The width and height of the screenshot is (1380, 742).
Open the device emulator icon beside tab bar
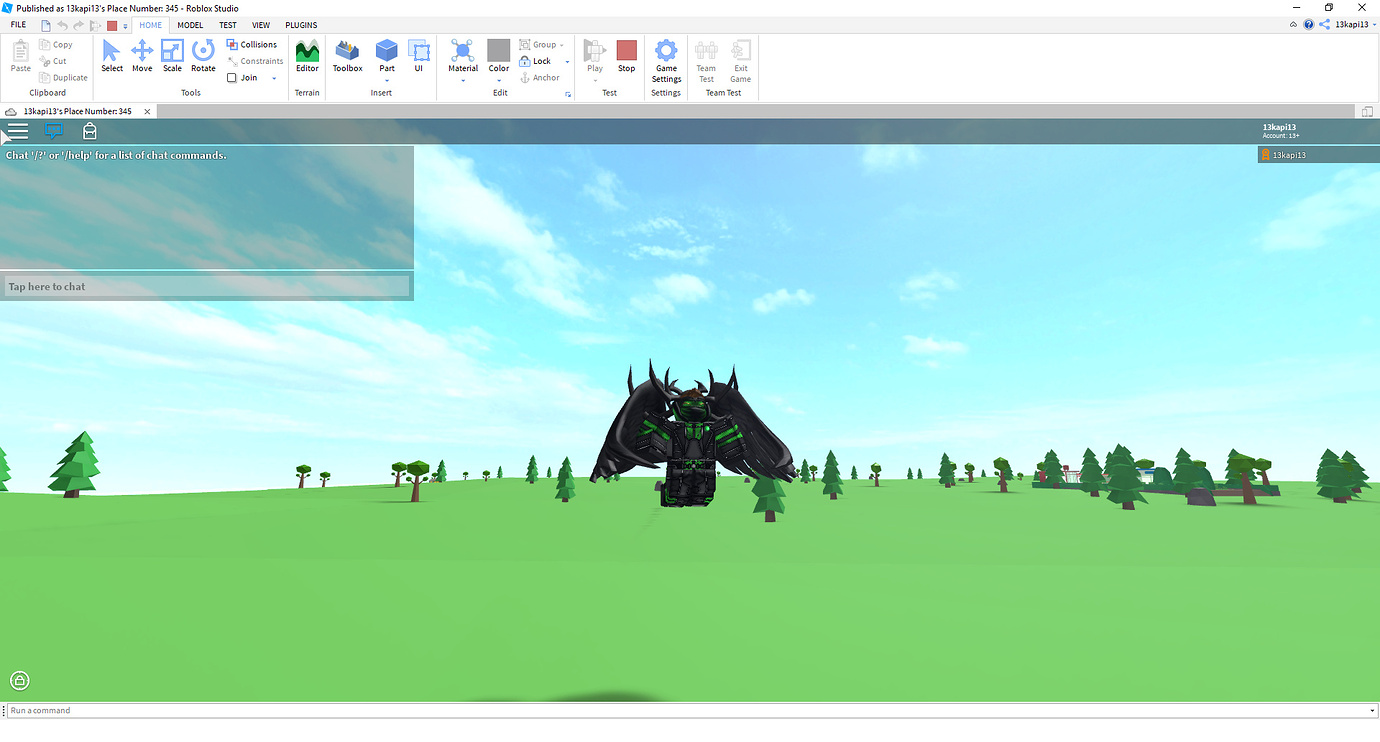[1367, 111]
